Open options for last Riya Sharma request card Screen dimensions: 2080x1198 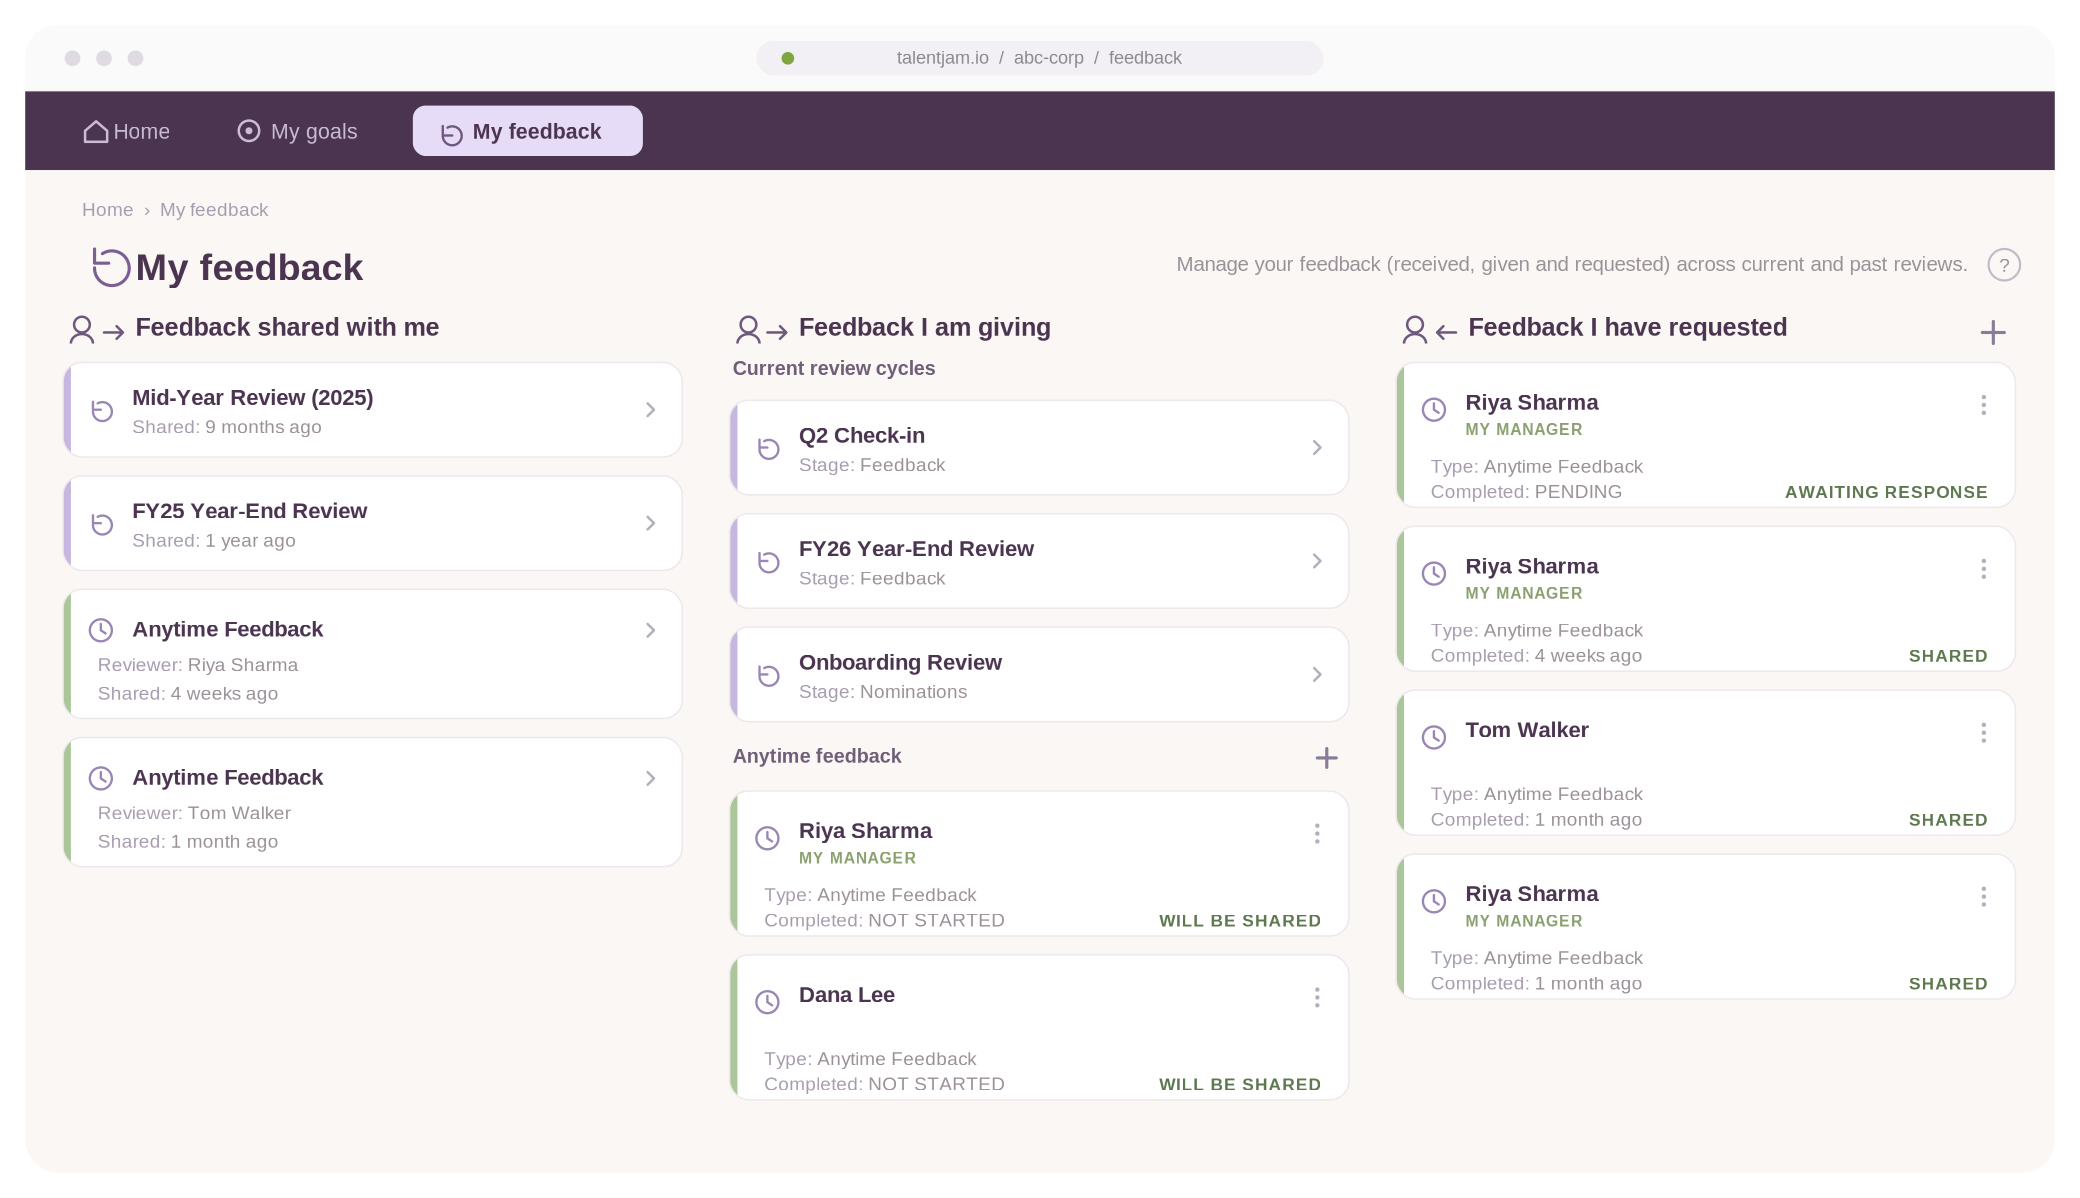pos(1984,897)
